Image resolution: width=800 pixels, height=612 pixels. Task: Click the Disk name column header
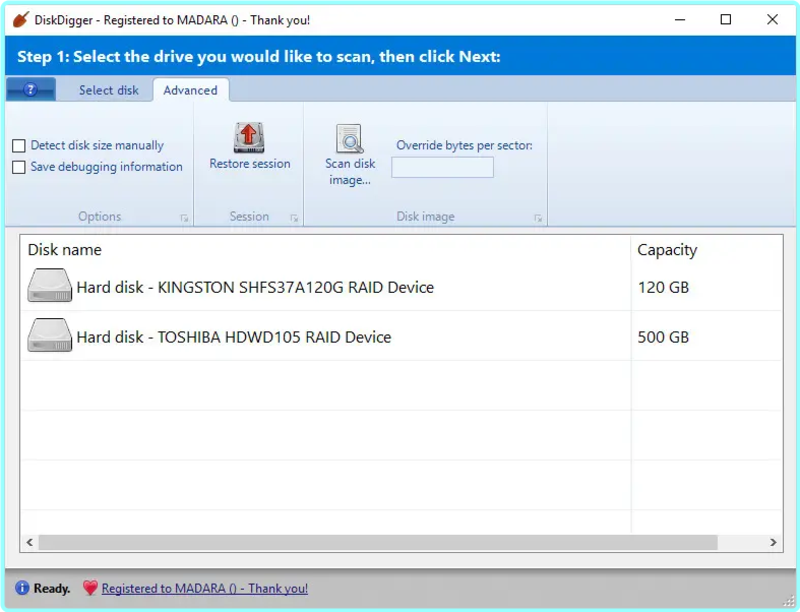65,249
